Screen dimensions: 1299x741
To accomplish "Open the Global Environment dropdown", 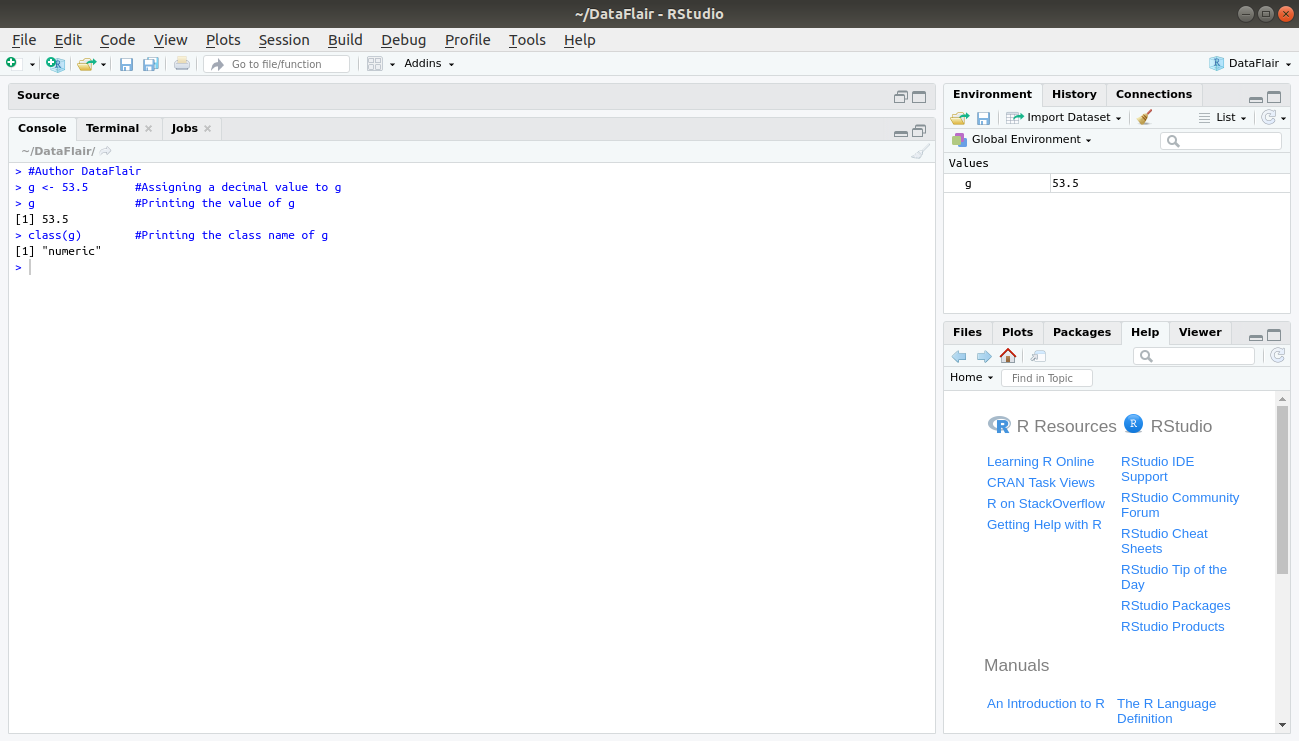I will pyautogui.click(x=1022, y=140).
